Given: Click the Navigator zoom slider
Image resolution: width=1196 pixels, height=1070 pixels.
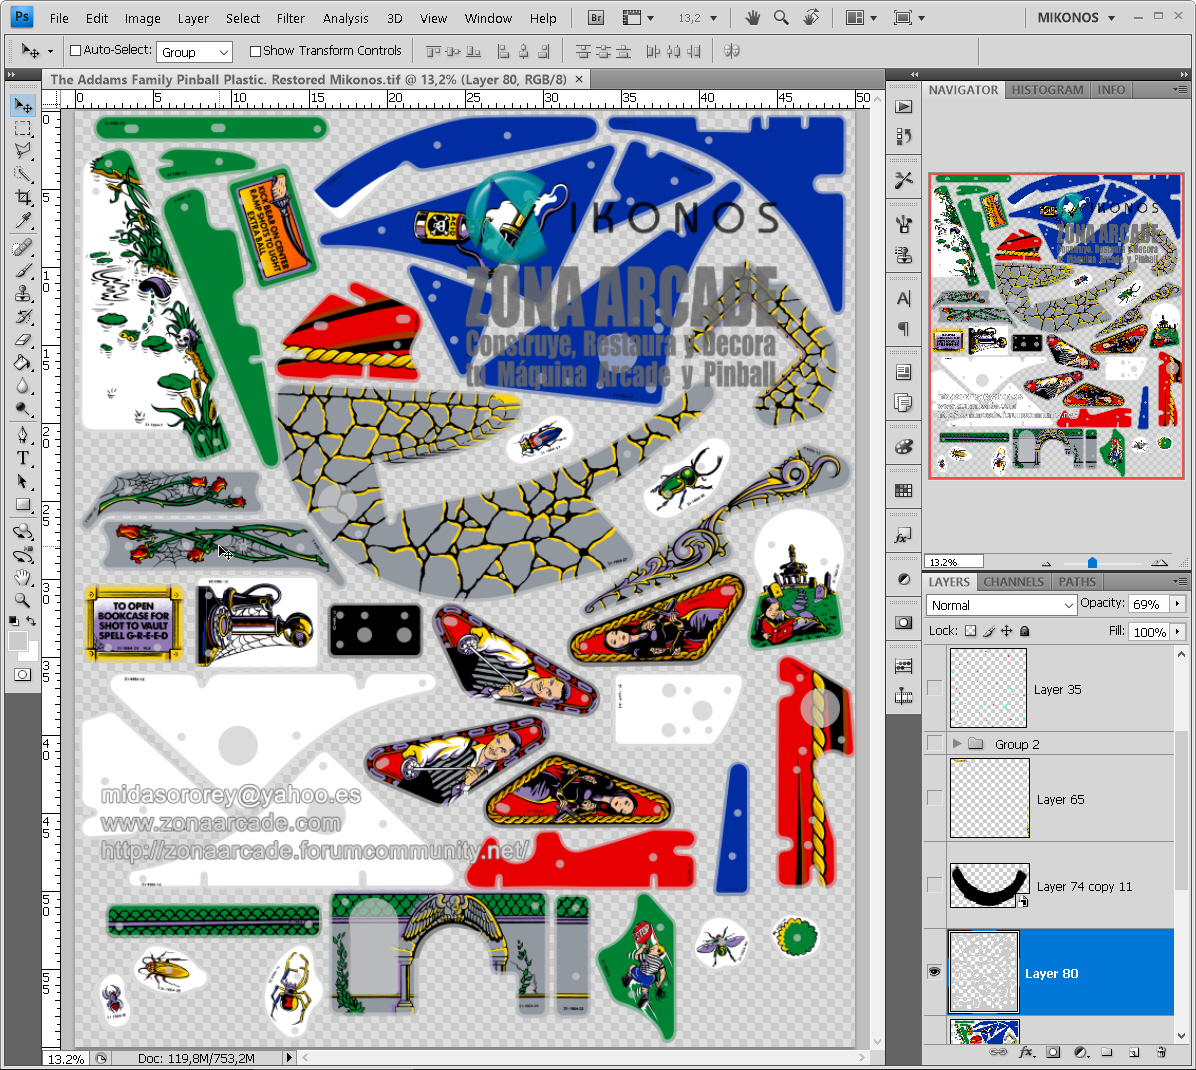Looking at the screenshot, I should (x=1092, y=562).
